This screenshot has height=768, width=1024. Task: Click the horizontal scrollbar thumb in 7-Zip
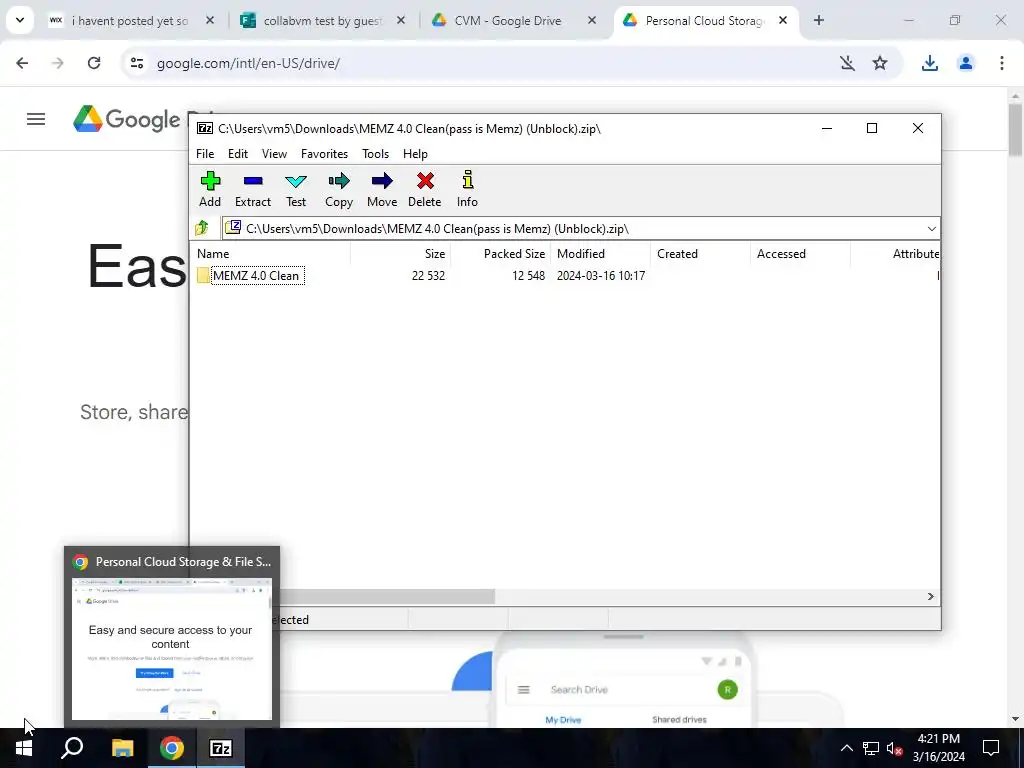pos(387,596)
